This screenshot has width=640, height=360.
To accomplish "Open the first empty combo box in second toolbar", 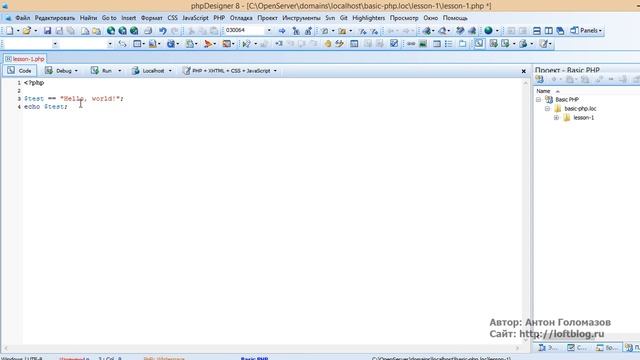I will (x=55, y=44).
